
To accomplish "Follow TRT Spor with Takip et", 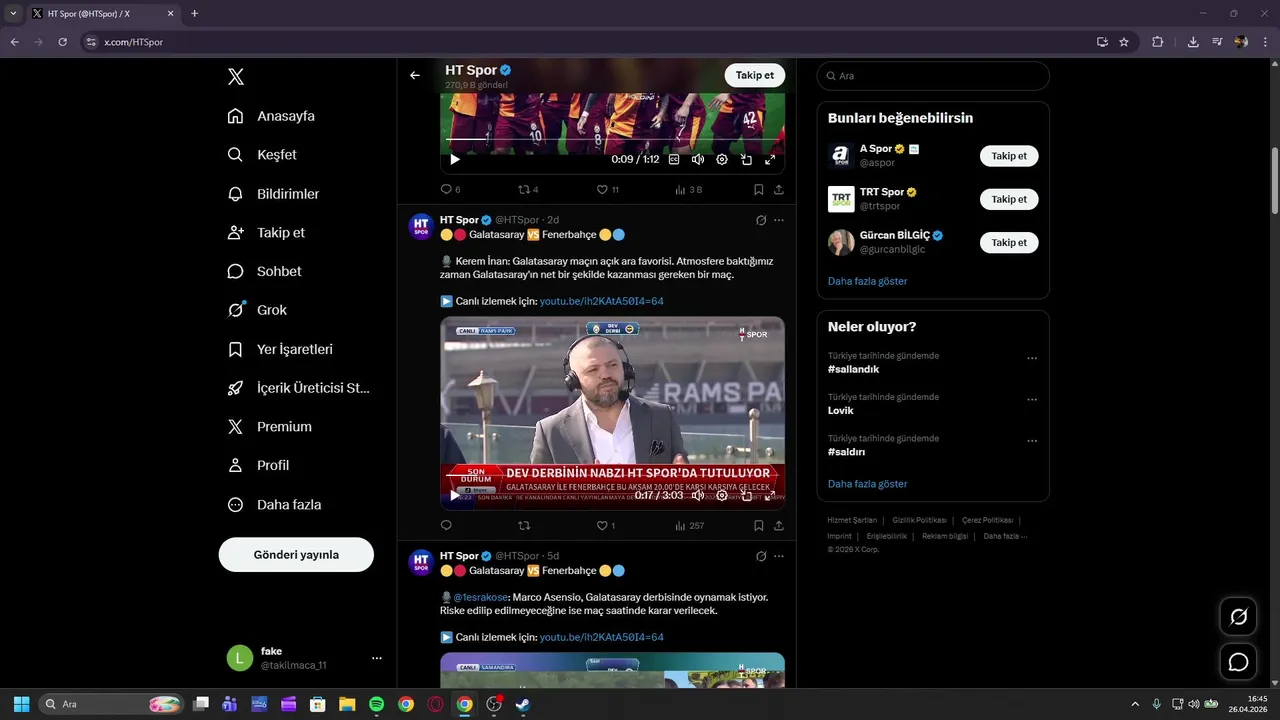I will [x=1009, y=199].
